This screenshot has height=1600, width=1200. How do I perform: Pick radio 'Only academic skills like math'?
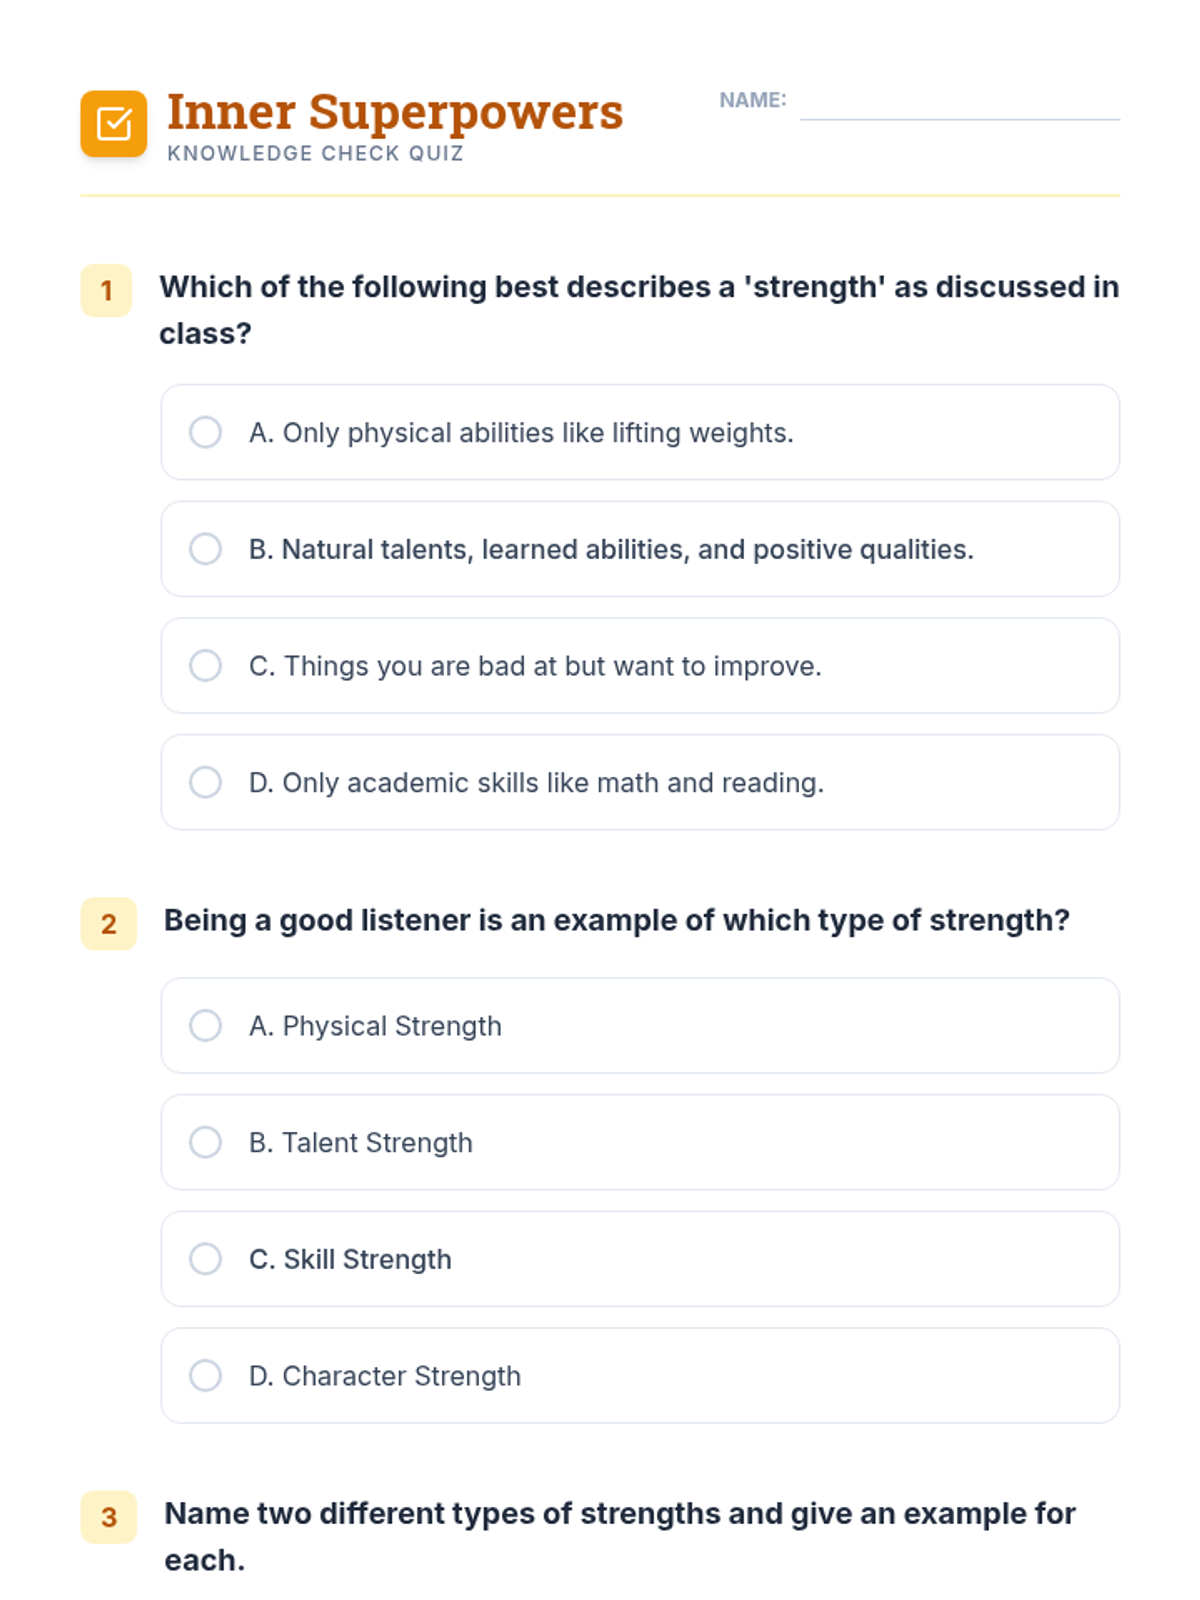pyautogui.click(x=205, y=782)
